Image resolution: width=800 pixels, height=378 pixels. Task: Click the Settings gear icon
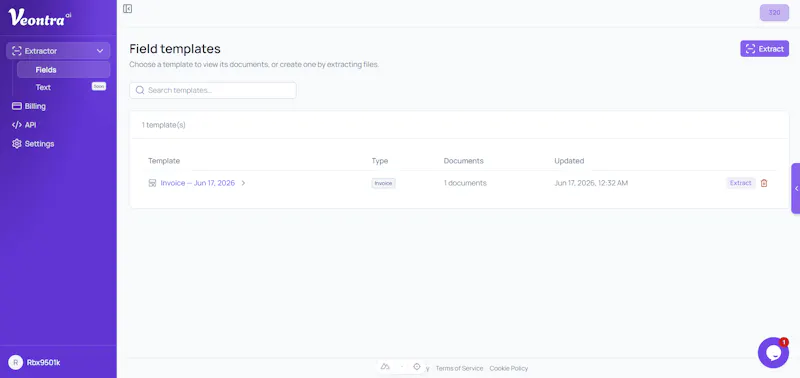click(16, 144)
